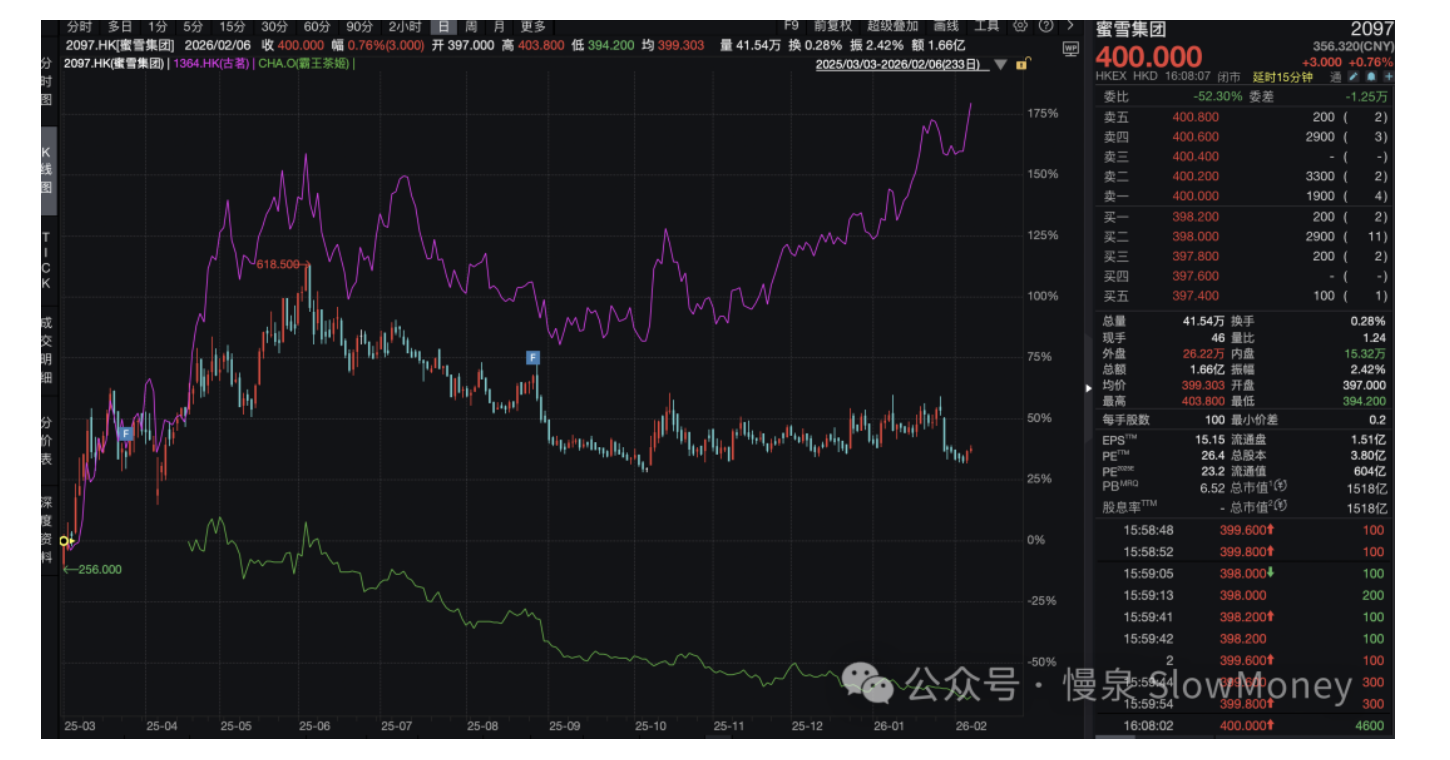Open the 更多 more periods dropdown
This screenshot has width=1450, height=760.
click(x=533, y=26)
